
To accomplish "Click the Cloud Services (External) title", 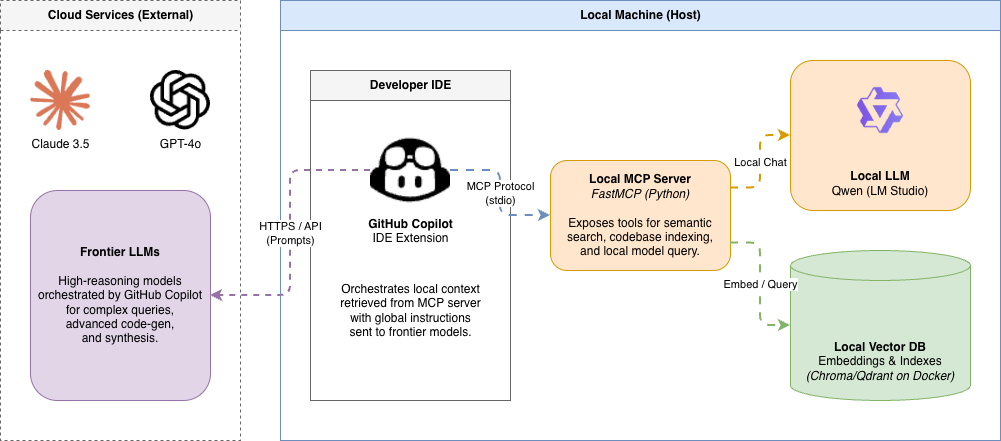I will pos(121,15).
